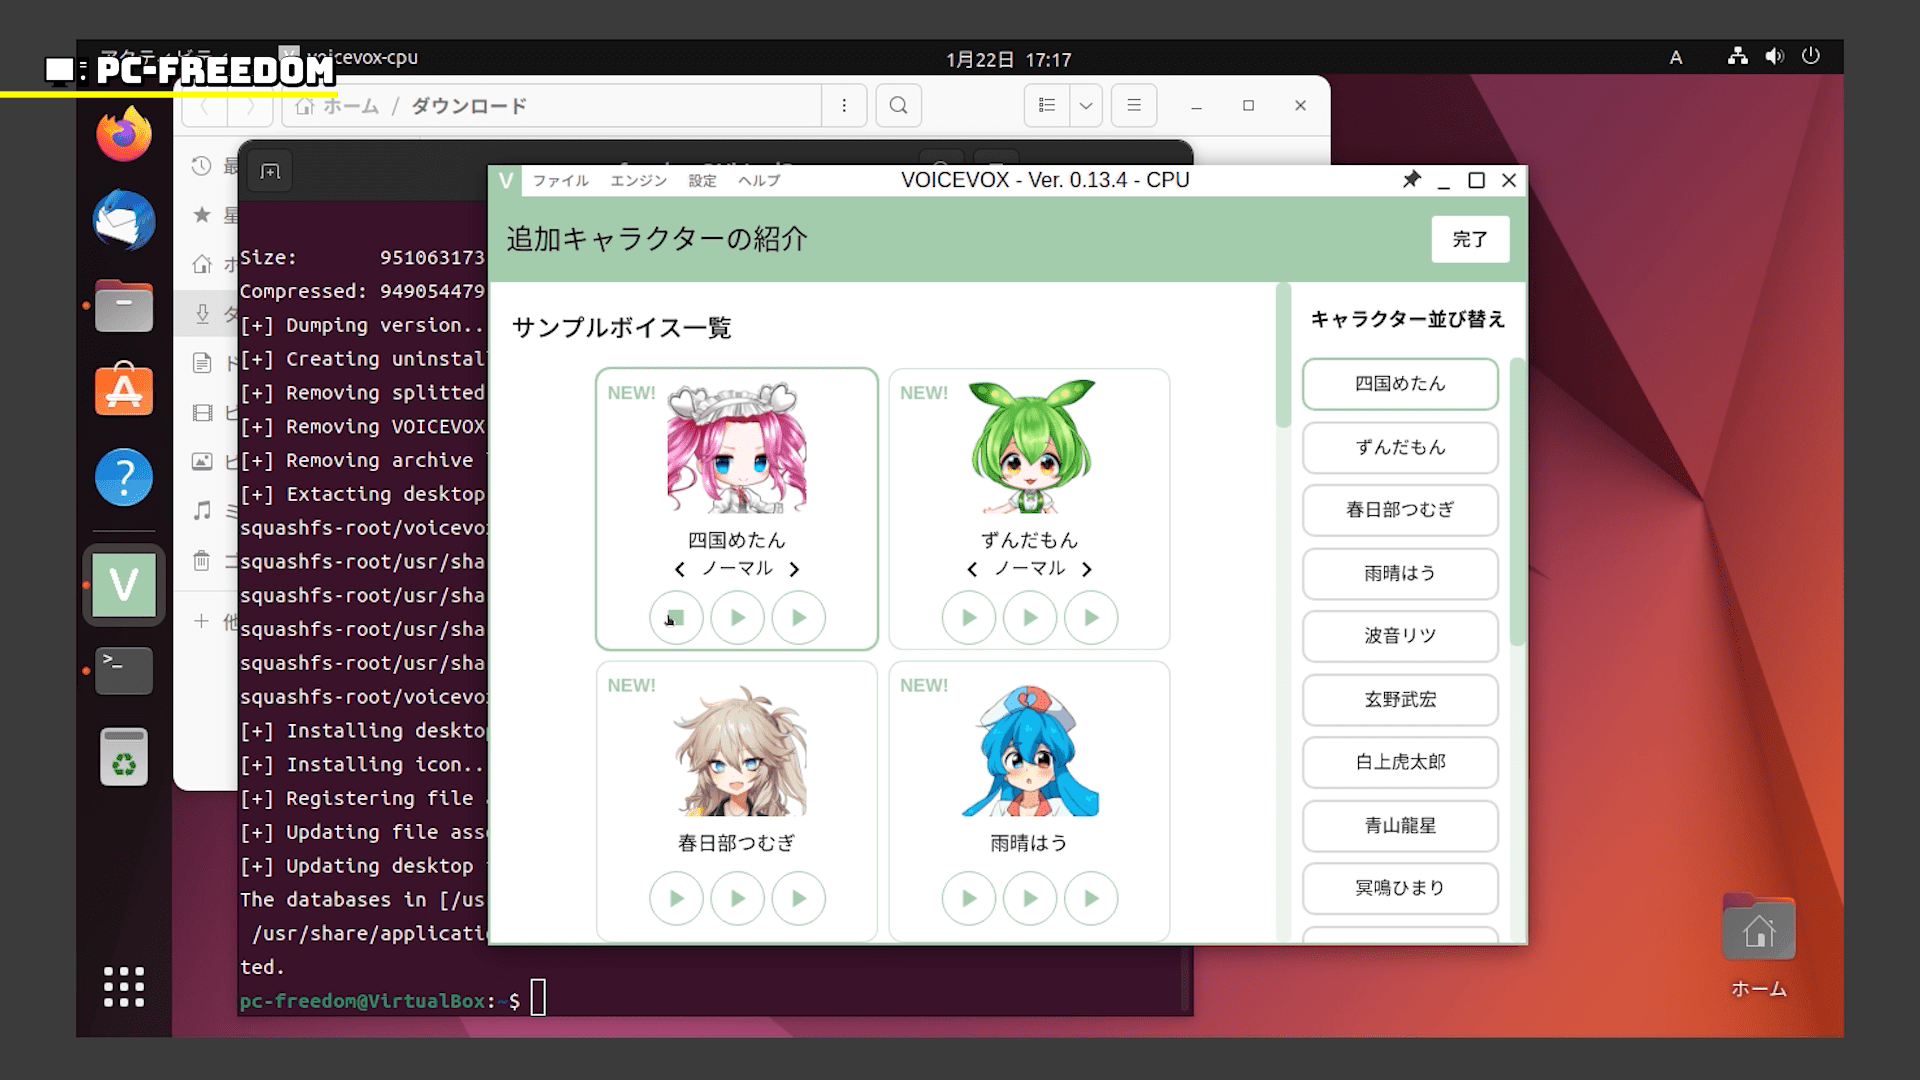Click the ずんだもん character portrait
The width and height of the screenshot is (1920, 1080).
[1030, 447]
